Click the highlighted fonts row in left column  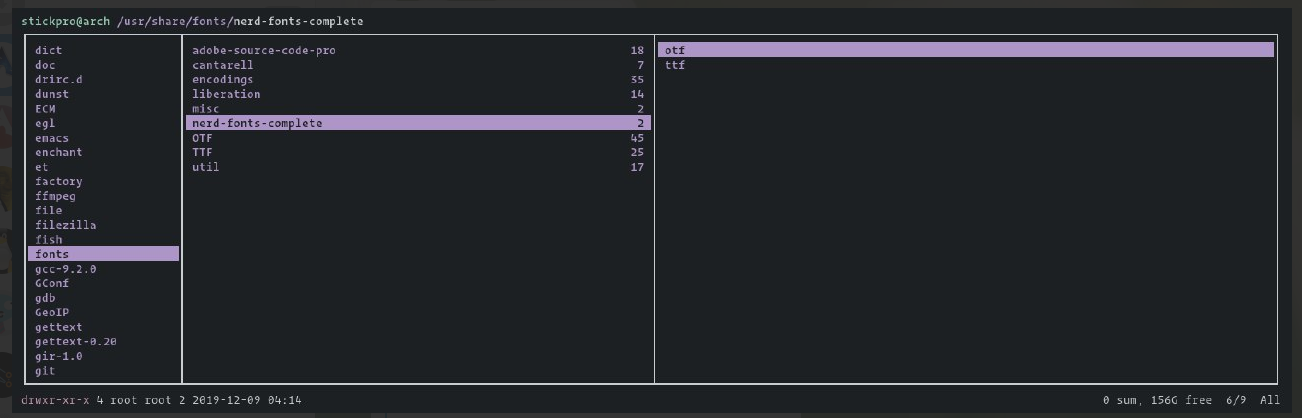pyautogui.click(x=104, y=254)
